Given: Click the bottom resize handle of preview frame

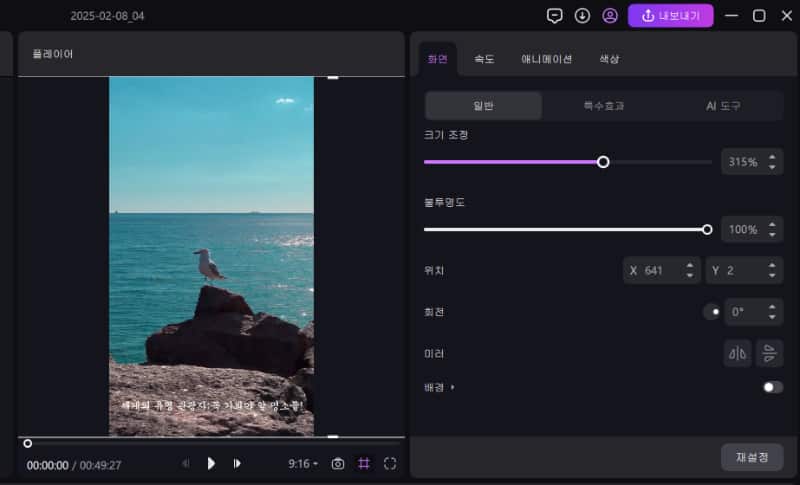Looking at the screenshot, I should (x=333, y=437).
